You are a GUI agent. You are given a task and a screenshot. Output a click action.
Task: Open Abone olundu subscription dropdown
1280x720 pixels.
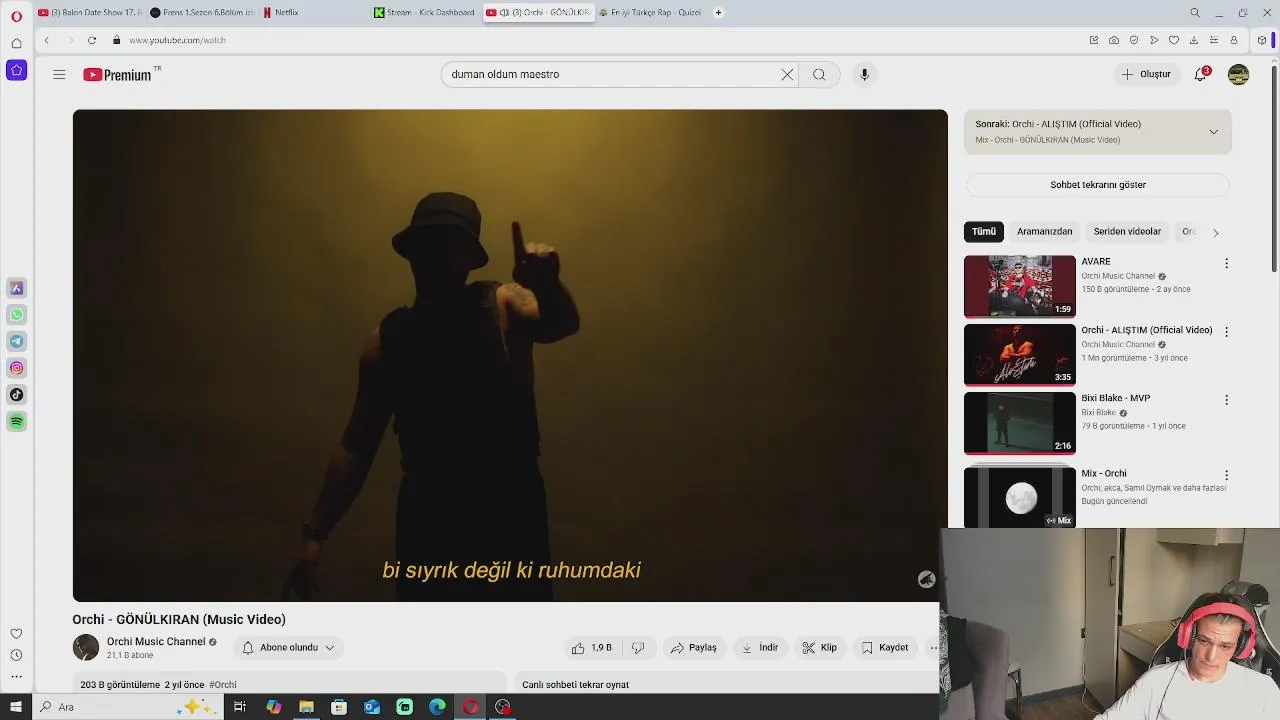click(x=288, y=648)
